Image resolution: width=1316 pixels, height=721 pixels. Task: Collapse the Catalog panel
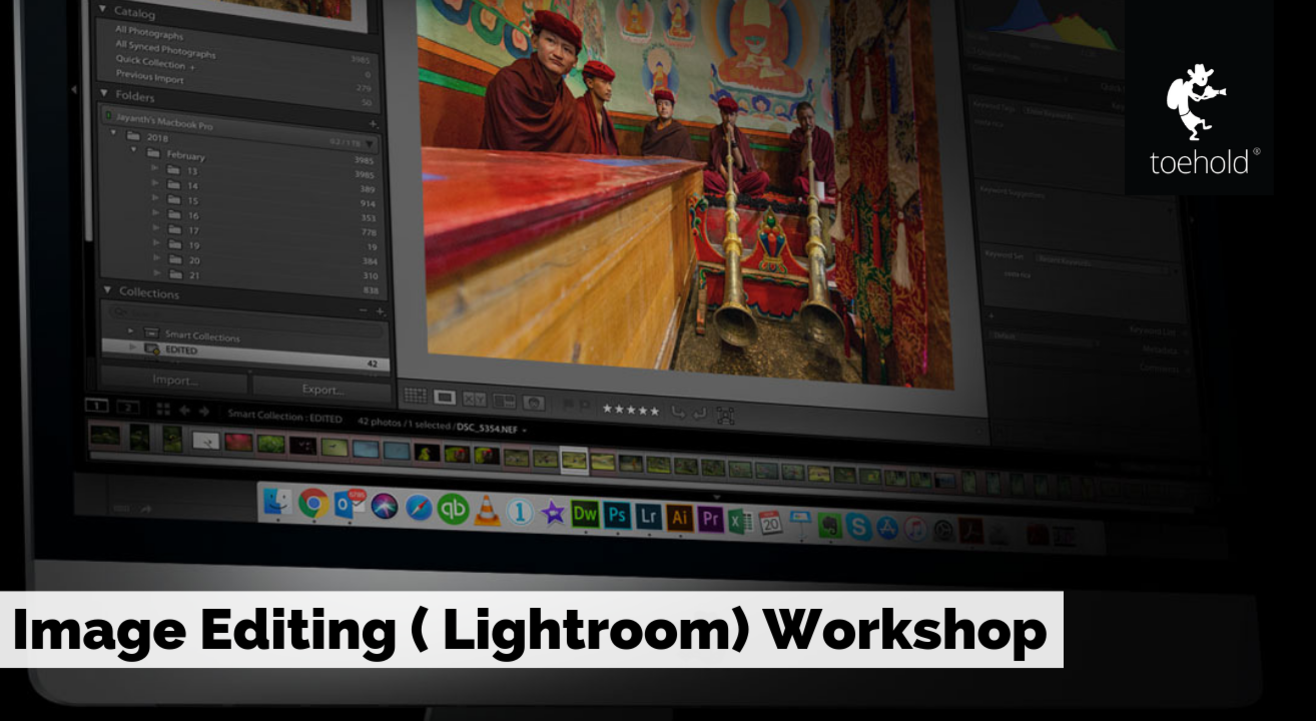tap(104, 10)
